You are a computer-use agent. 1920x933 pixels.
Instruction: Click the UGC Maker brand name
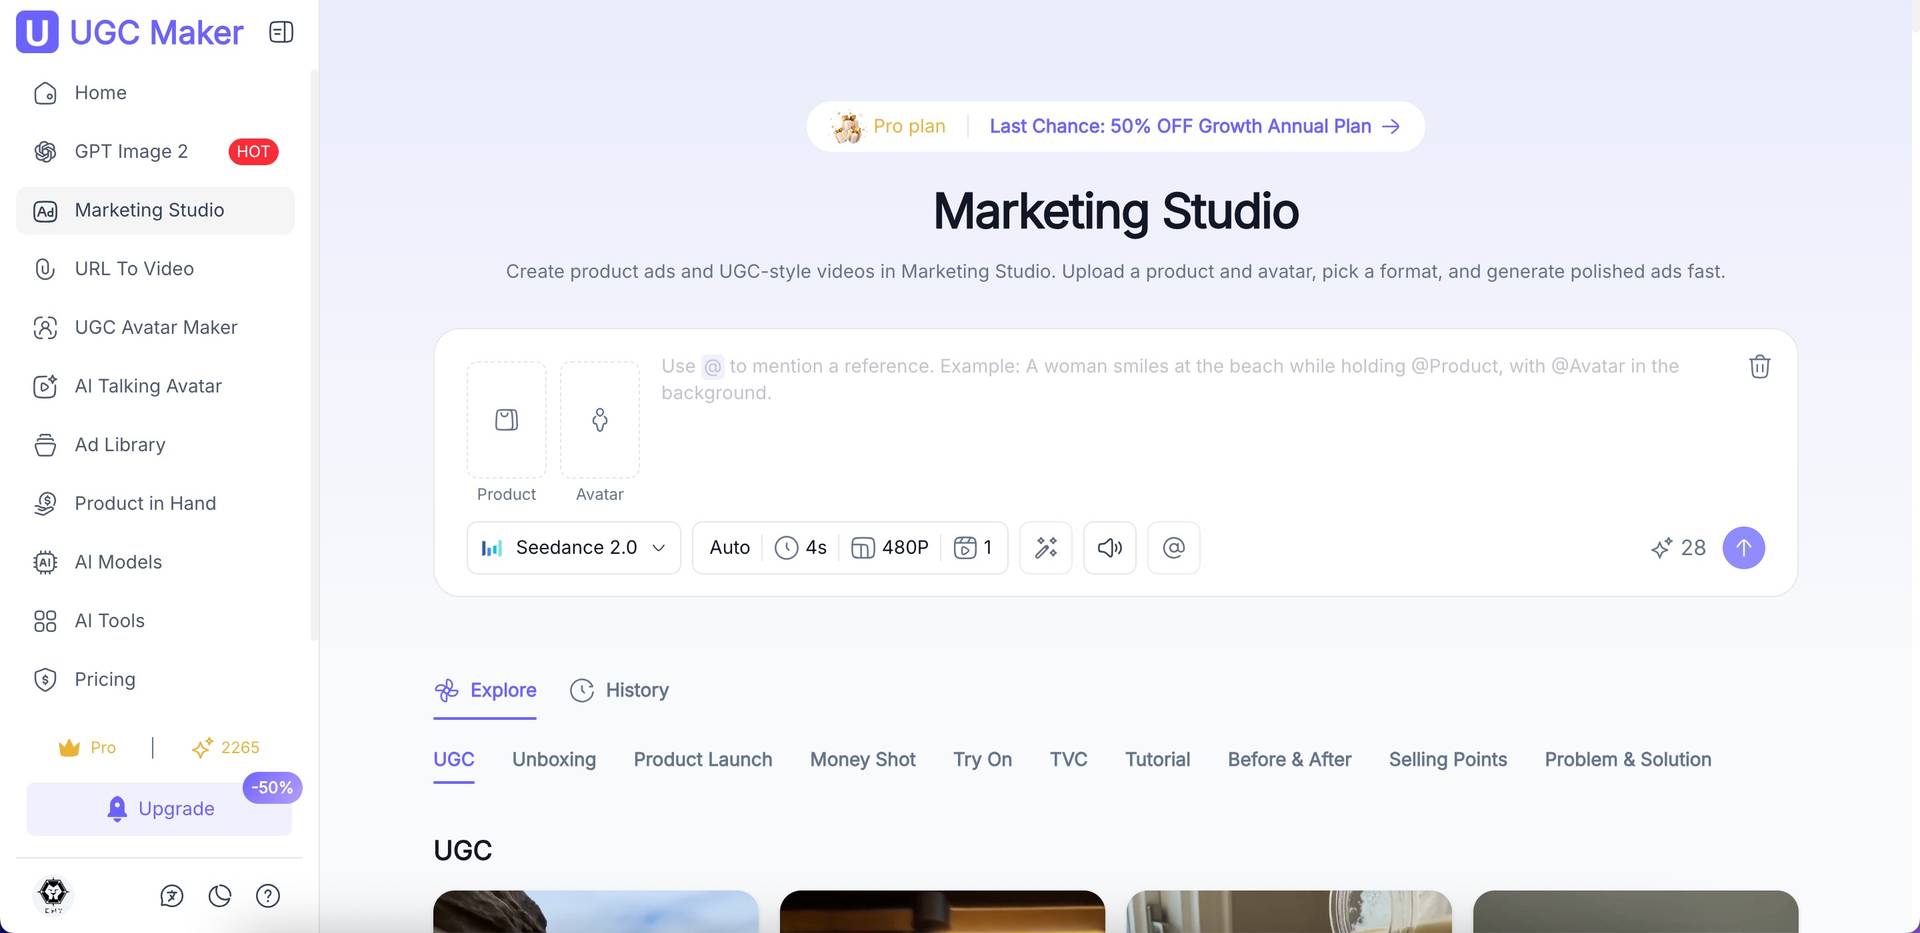156,33
